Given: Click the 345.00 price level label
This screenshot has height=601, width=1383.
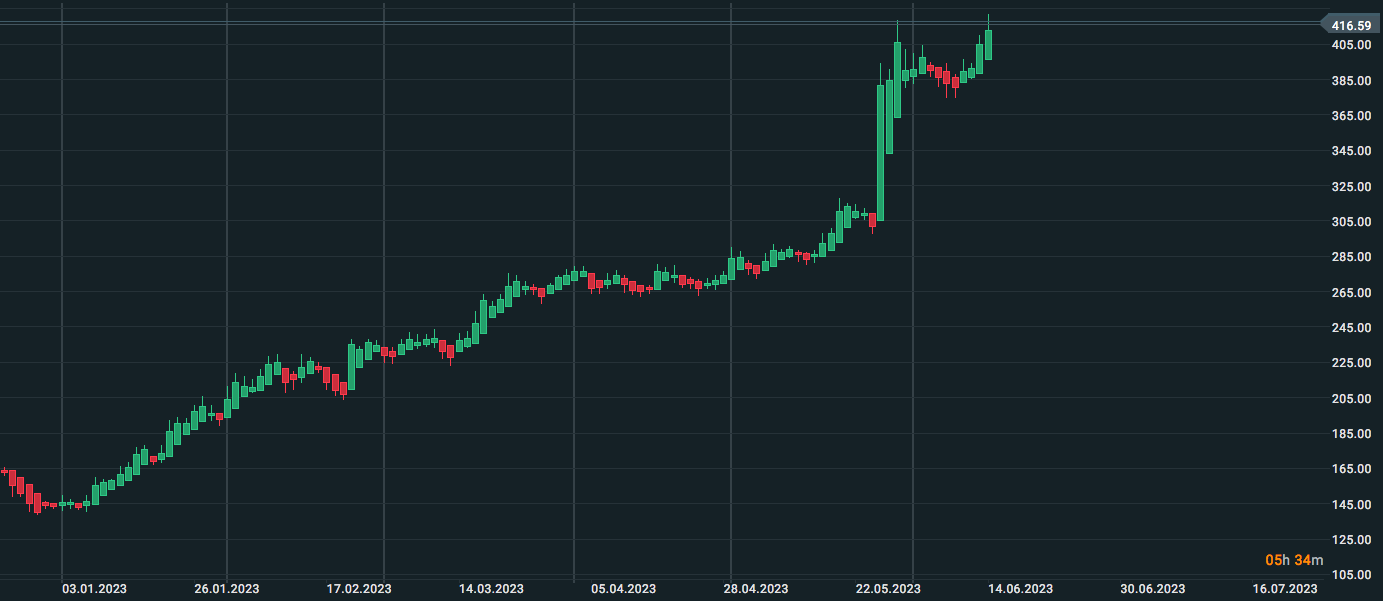Looking at the screenshot, I should tap(1351, 151).
